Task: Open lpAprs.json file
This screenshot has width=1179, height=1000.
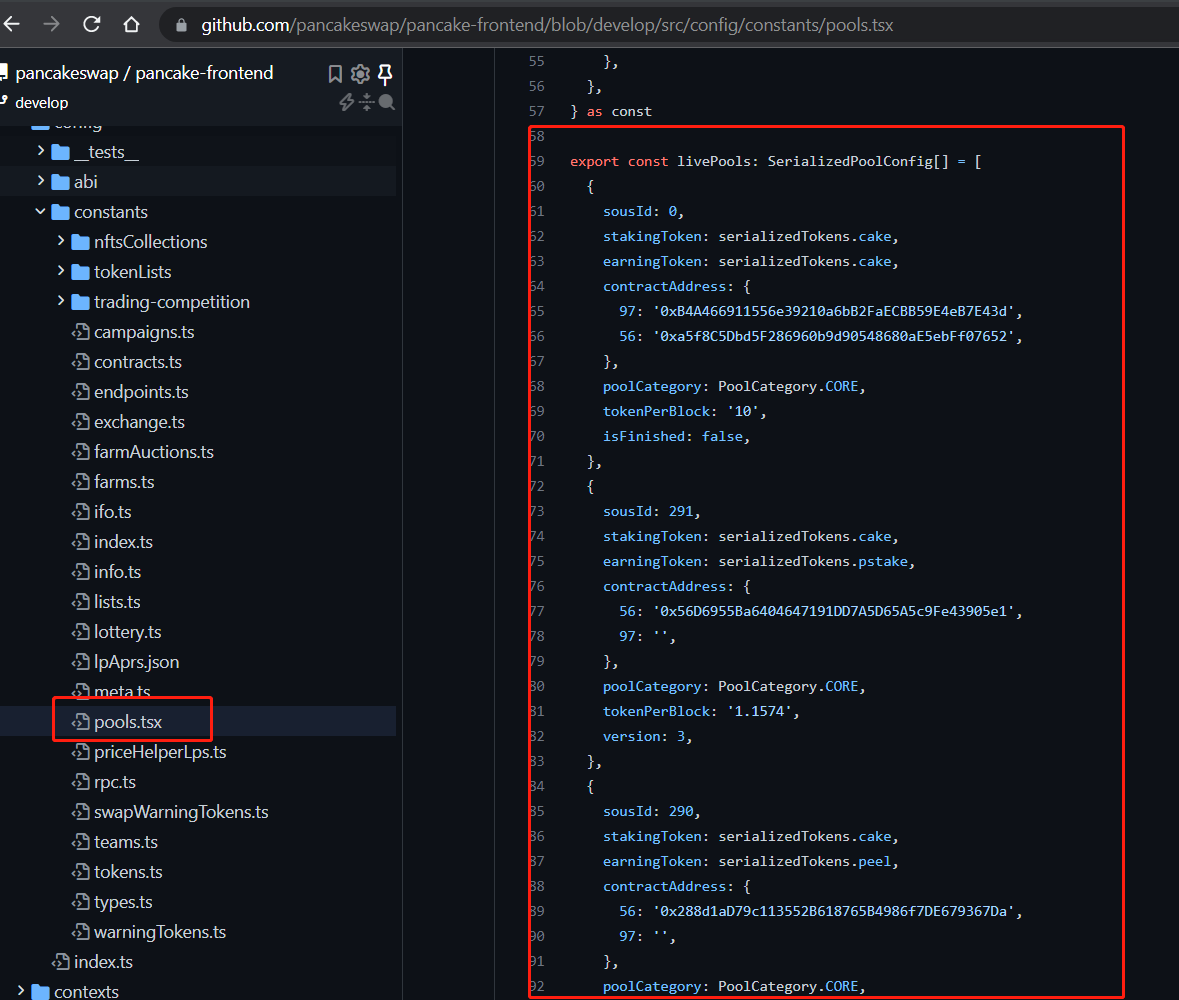Action: (136, 662)
